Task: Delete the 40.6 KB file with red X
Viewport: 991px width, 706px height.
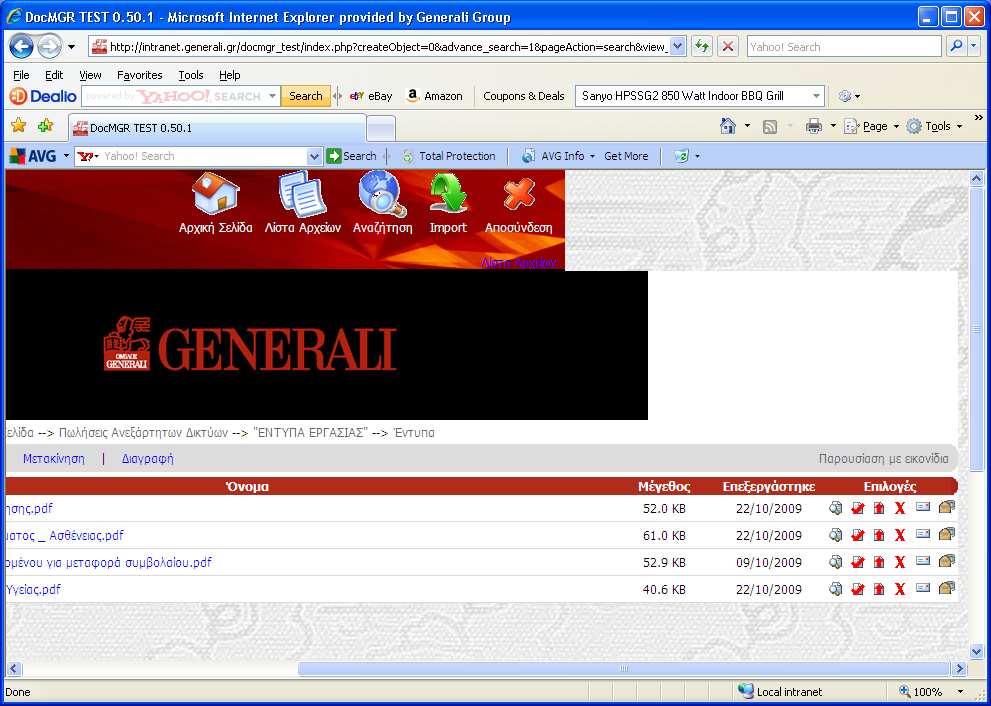Action: point(900,590)
